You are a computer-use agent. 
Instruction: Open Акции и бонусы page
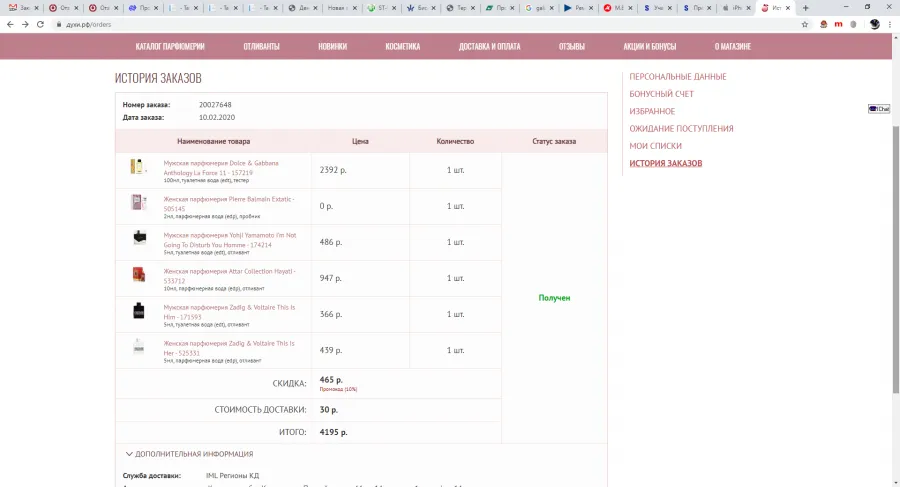(x=650, y=47)
